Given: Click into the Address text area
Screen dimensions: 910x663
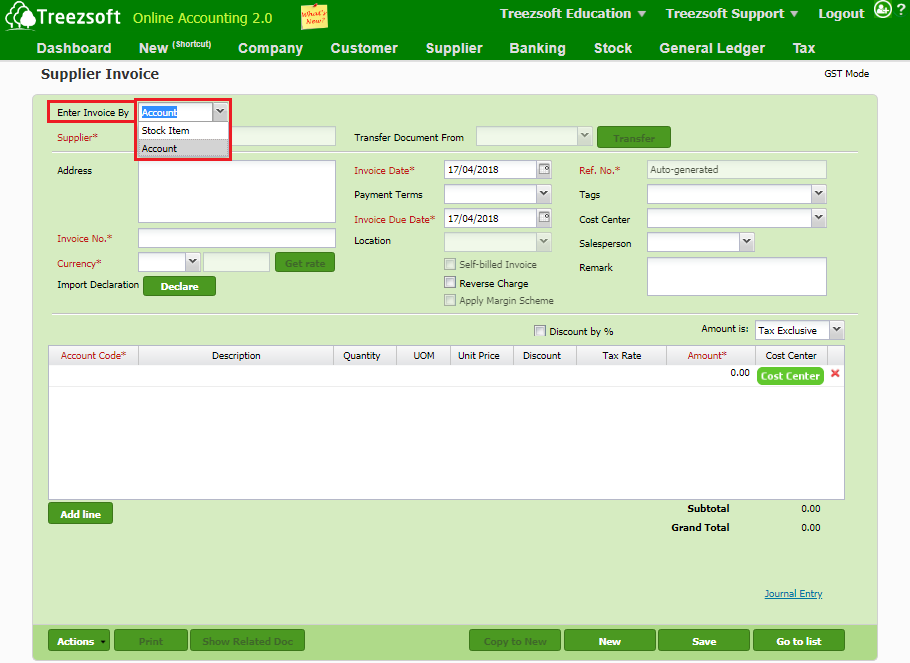Looking at the screenshot, I should pyautogui.click(x=237, y=192).
